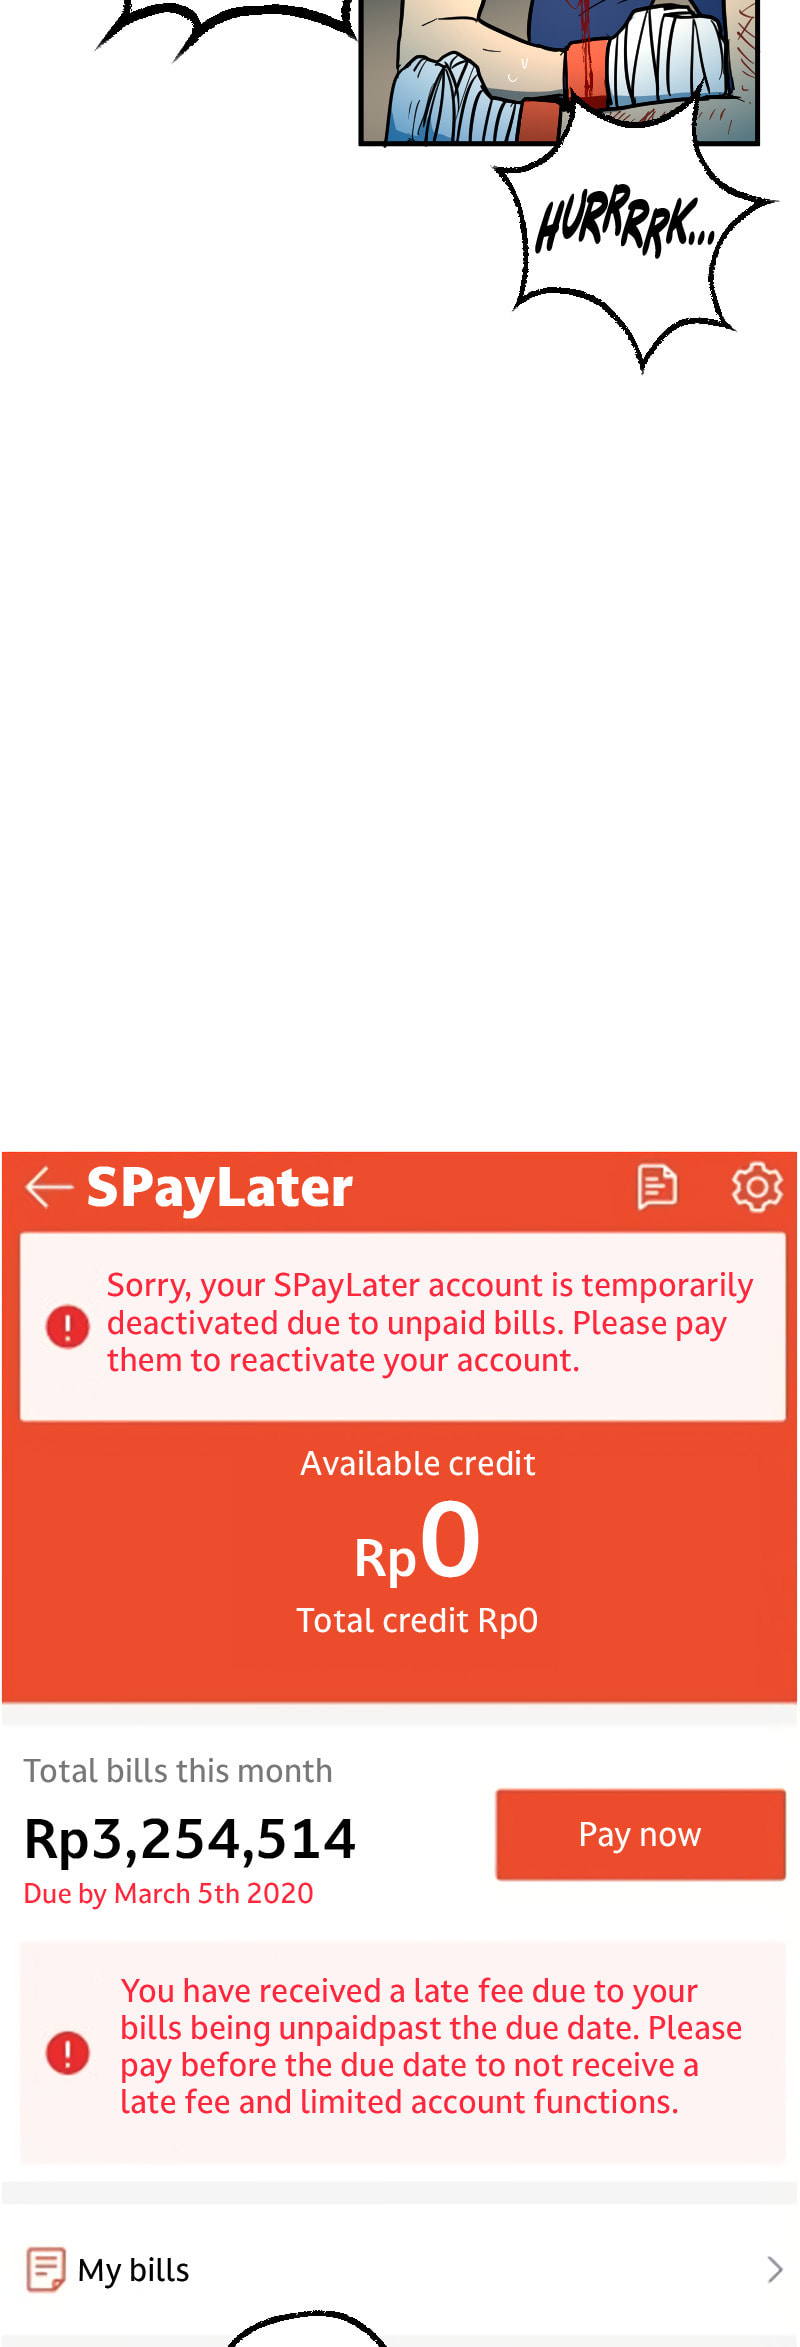Image resolution: width=800 pixels, height=2347 pixels.
Task: Open SPayLater settings gear
Action: [x=757, y=1187]
